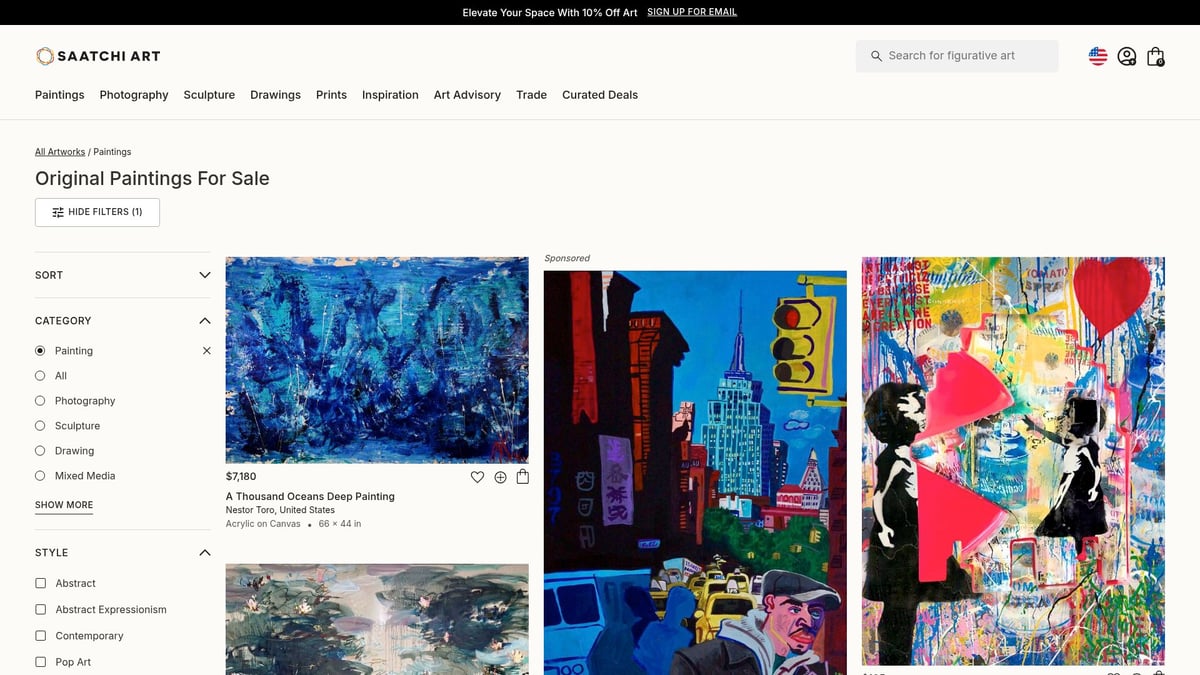Open the sponsored New York street painting
Image resolution: width=1200 pixels, height=675 pixels.
695,472
